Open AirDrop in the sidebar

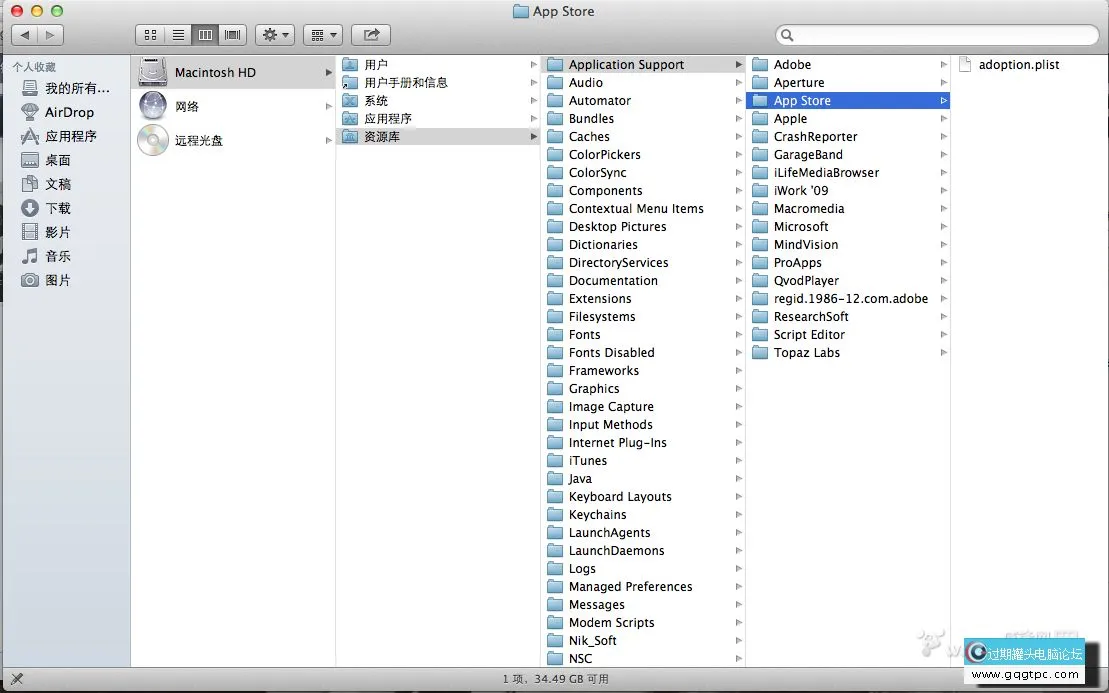(68, 112)
